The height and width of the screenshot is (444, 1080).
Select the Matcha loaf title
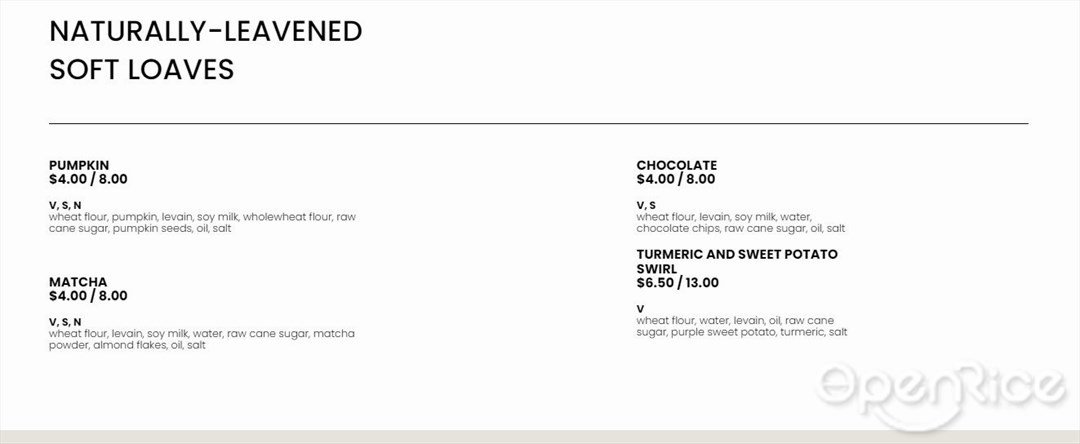click(78, 282)
